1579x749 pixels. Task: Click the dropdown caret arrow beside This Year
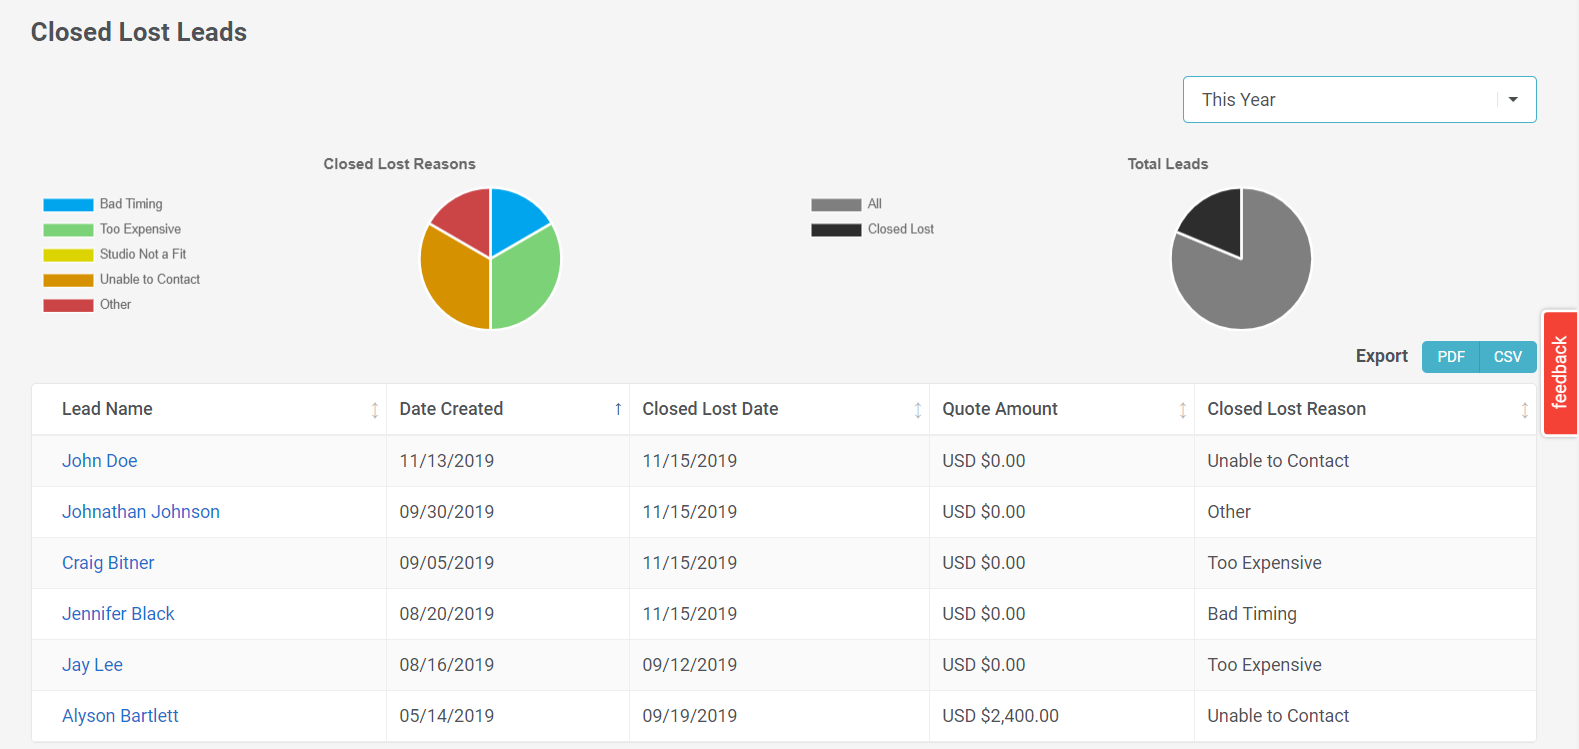tap(1513, 100)
